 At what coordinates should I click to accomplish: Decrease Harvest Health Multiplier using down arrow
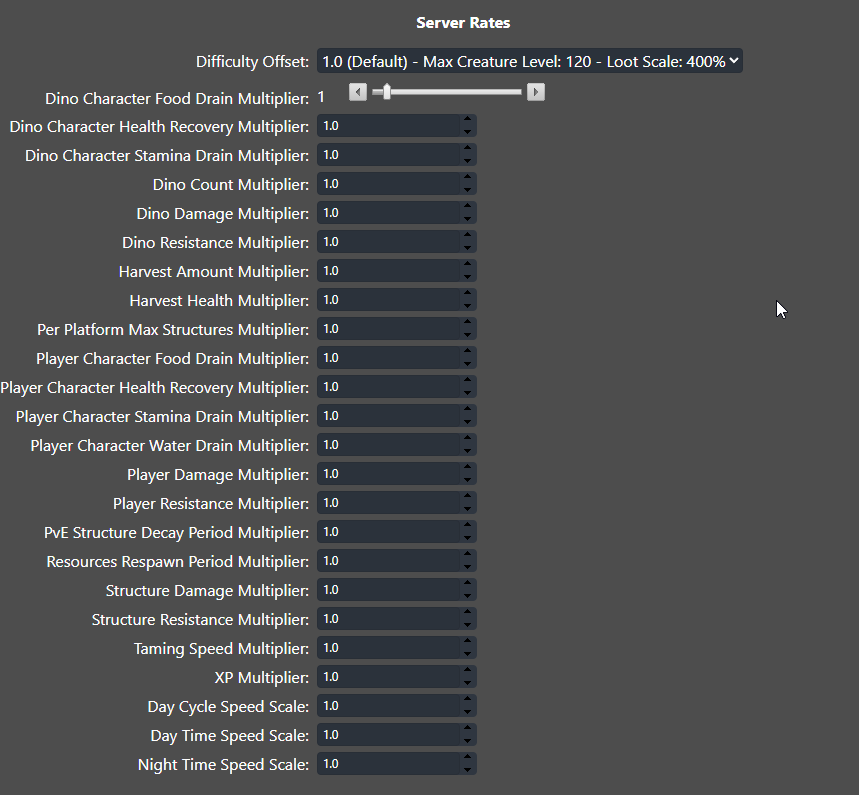tap(467, 305)
